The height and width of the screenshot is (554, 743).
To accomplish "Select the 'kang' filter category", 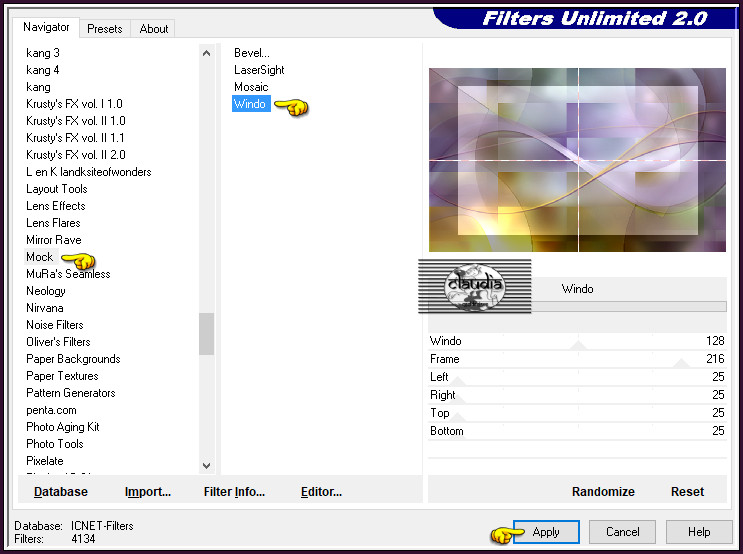I will pyautogui.click(x=38, y=87).
